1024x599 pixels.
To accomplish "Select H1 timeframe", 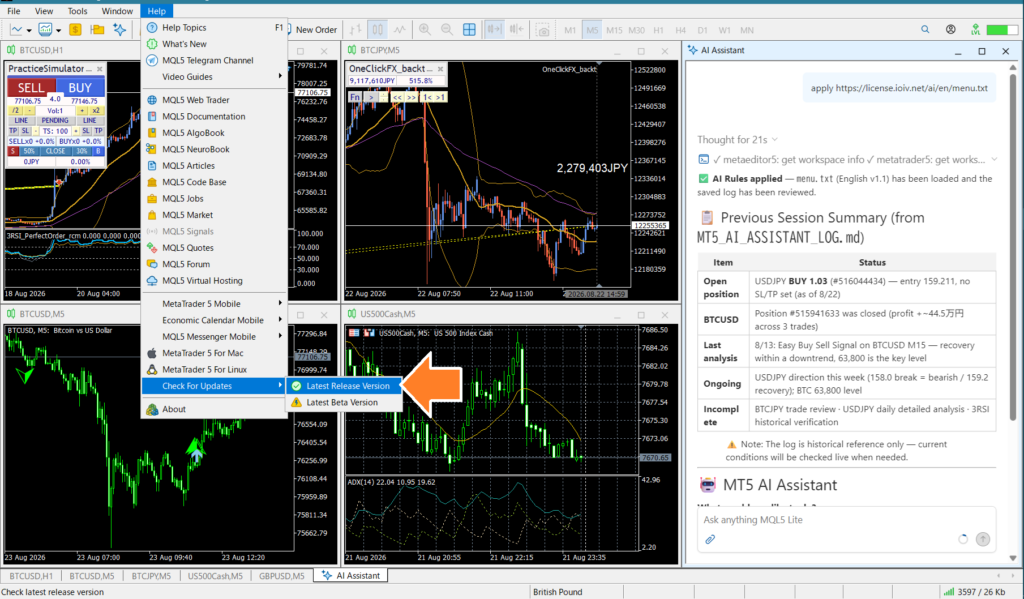I will tap(658, 30).
